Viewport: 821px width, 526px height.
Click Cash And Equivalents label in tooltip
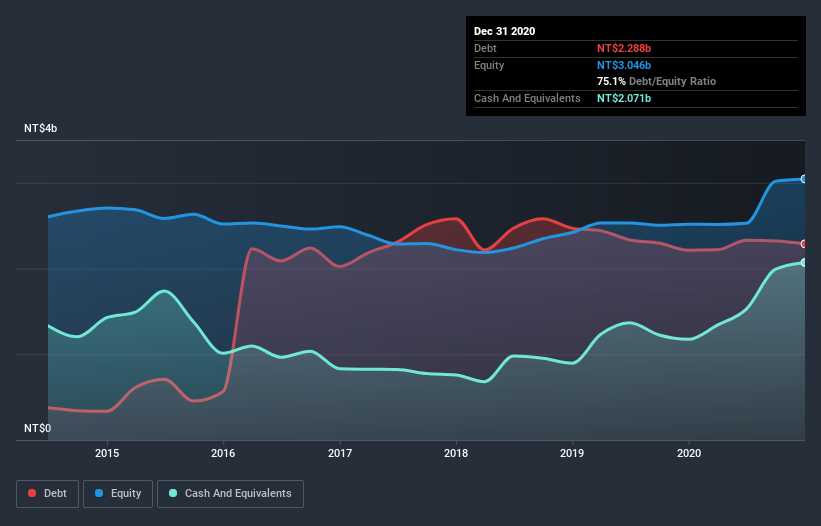tap(527, 98)
